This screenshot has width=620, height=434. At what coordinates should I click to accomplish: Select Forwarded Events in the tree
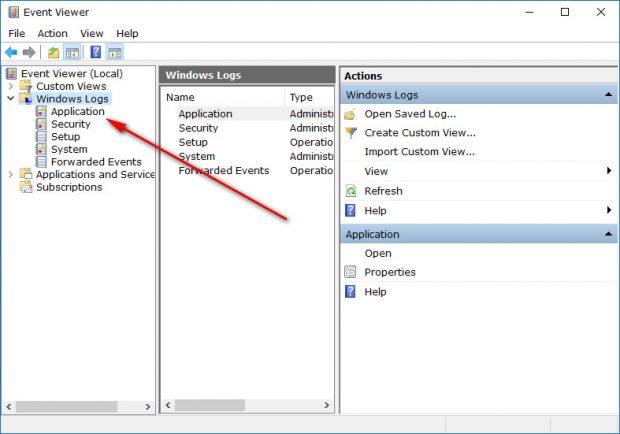pyautogui.click(x=96, y=162)
